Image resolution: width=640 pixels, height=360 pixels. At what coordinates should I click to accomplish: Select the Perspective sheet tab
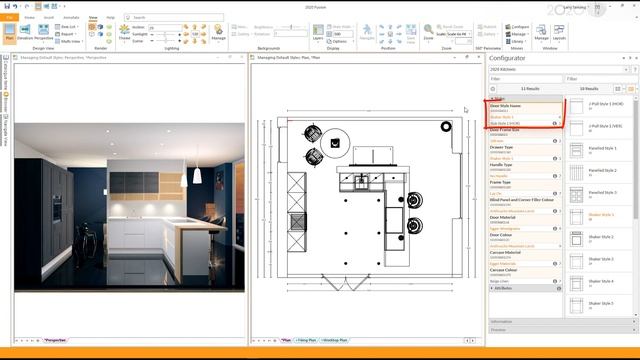56,340
